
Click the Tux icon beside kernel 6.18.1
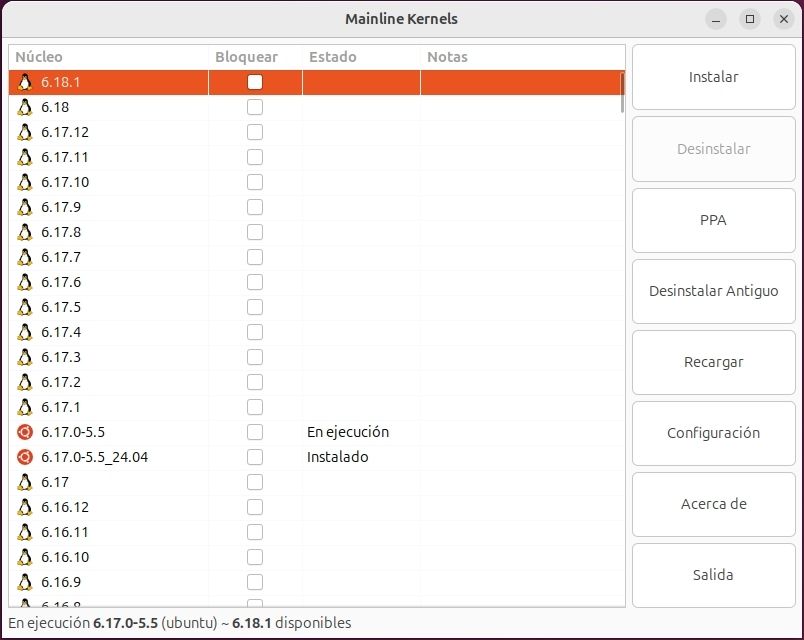click(24, 82)
